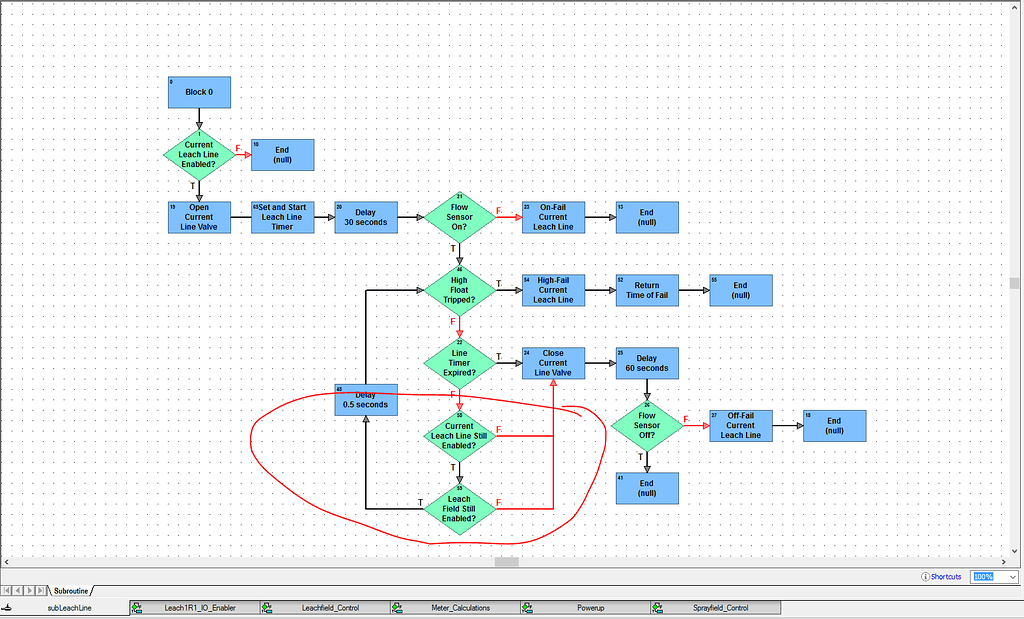
Task: Select the Block 0 flowchart block
Action: 199,91
